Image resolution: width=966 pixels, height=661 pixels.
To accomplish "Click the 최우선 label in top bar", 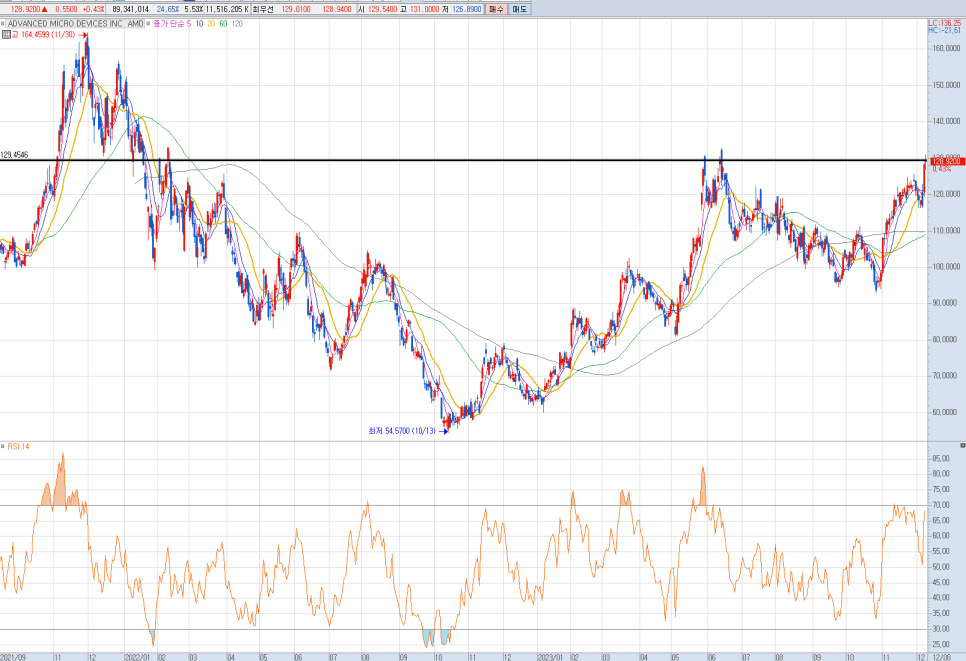I will [262, 9].
